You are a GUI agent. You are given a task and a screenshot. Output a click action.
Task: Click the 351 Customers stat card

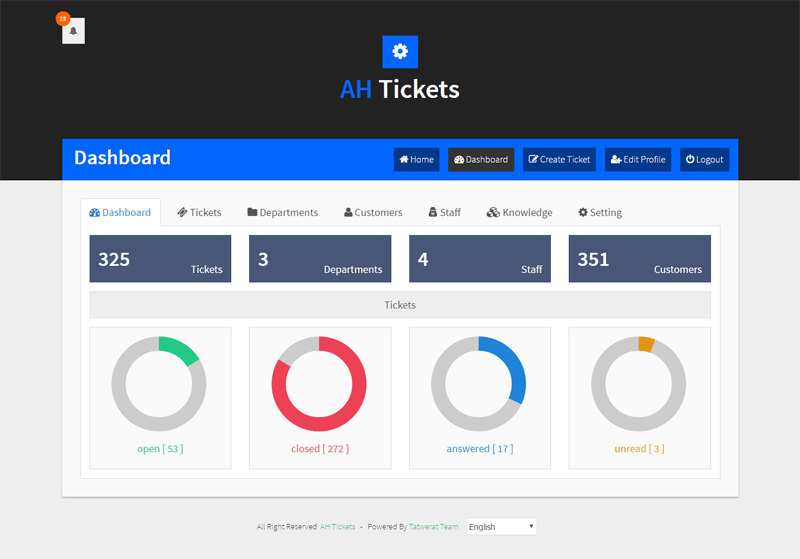tap(640, 259)
